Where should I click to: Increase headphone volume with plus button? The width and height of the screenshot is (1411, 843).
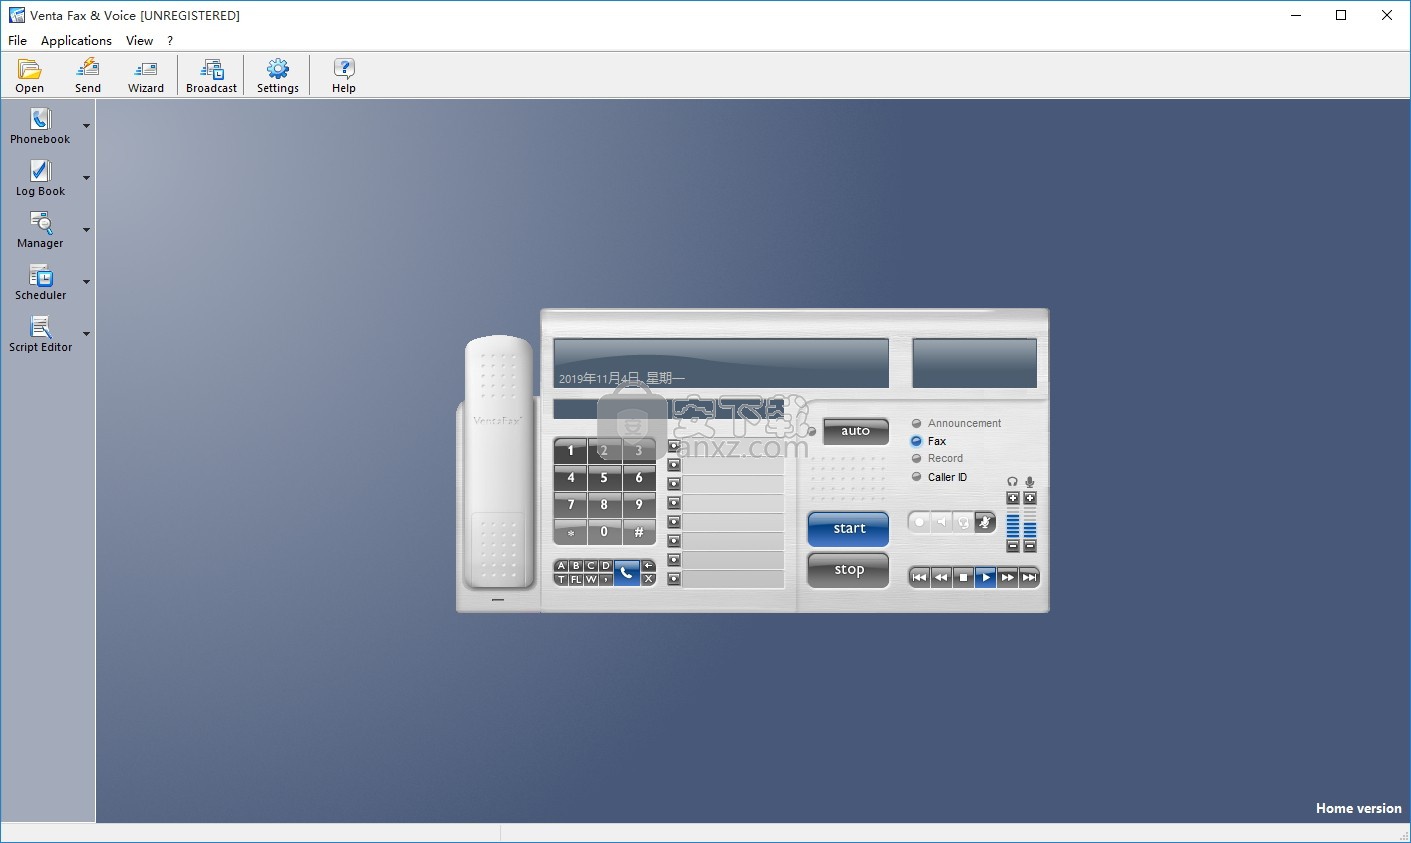tap(1013, 498)
